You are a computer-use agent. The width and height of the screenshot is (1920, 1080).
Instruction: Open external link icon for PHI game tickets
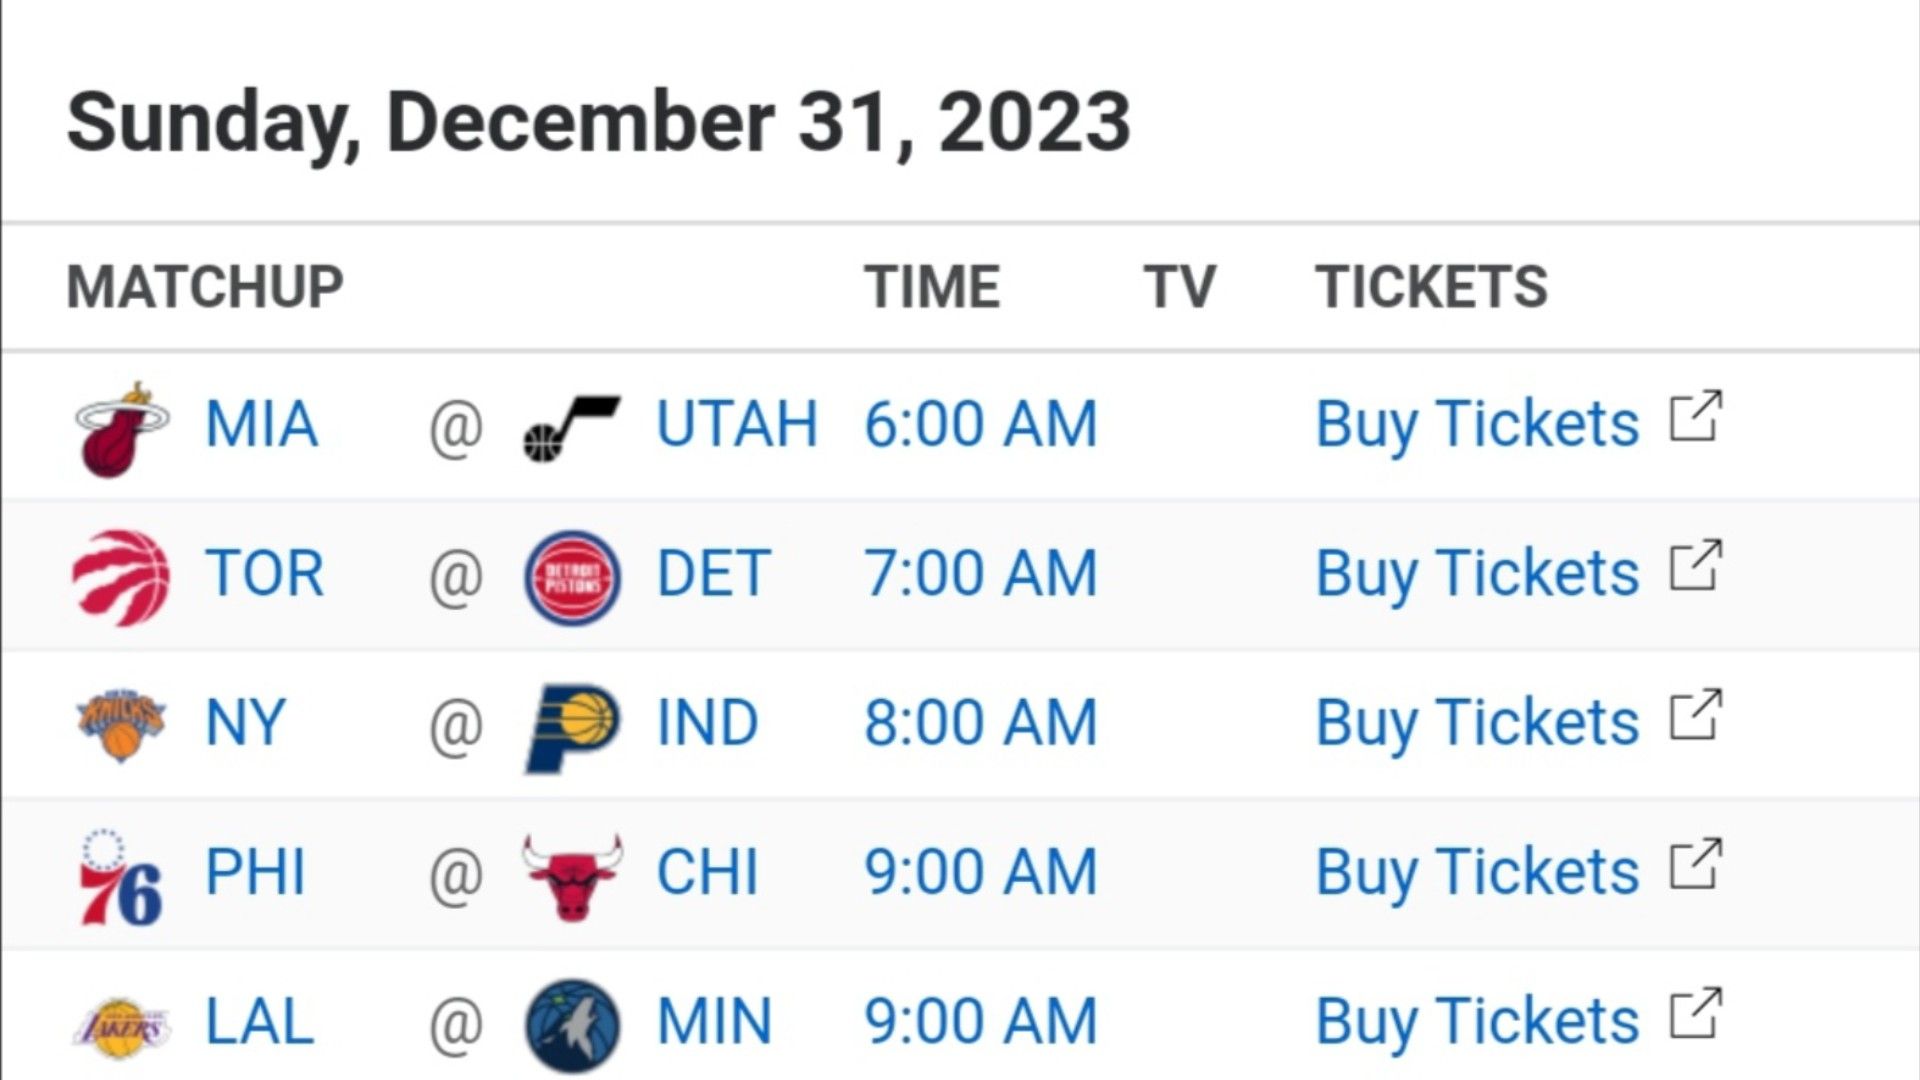[x=1695, y=864]
